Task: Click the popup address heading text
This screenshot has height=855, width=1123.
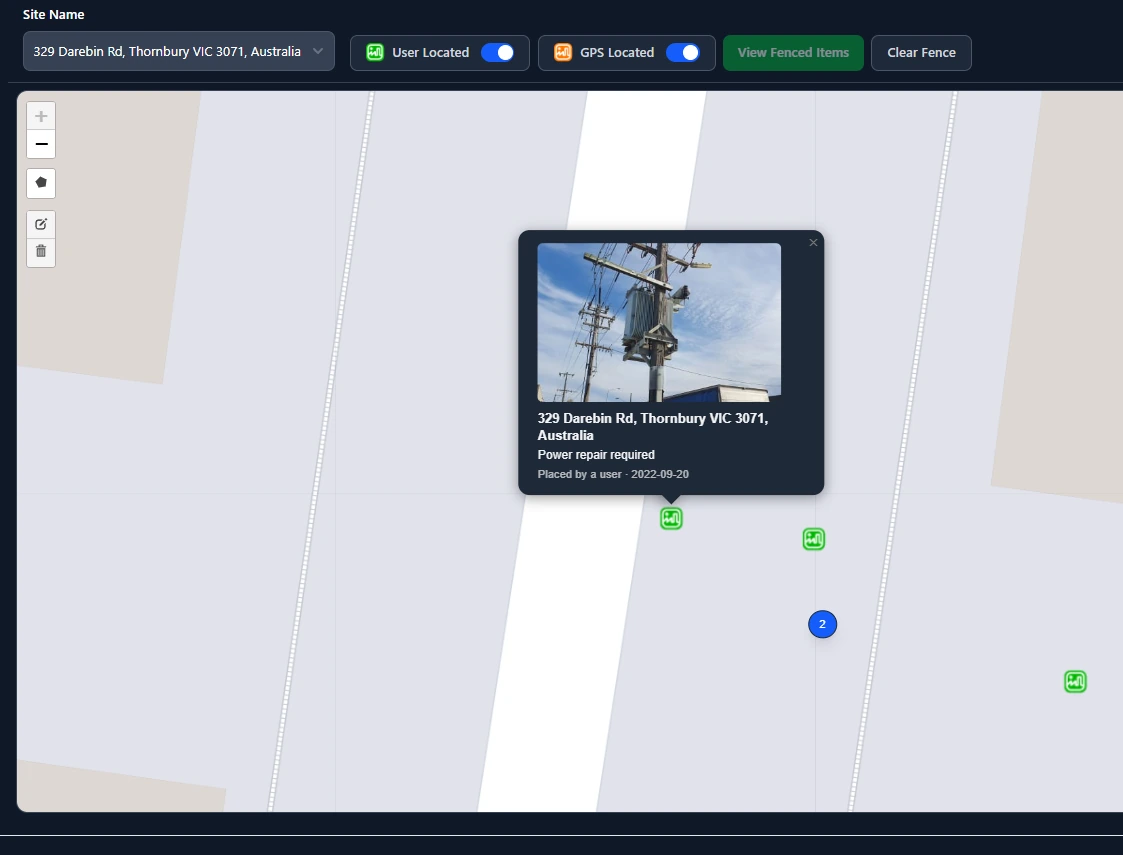Action: [652, 427]
